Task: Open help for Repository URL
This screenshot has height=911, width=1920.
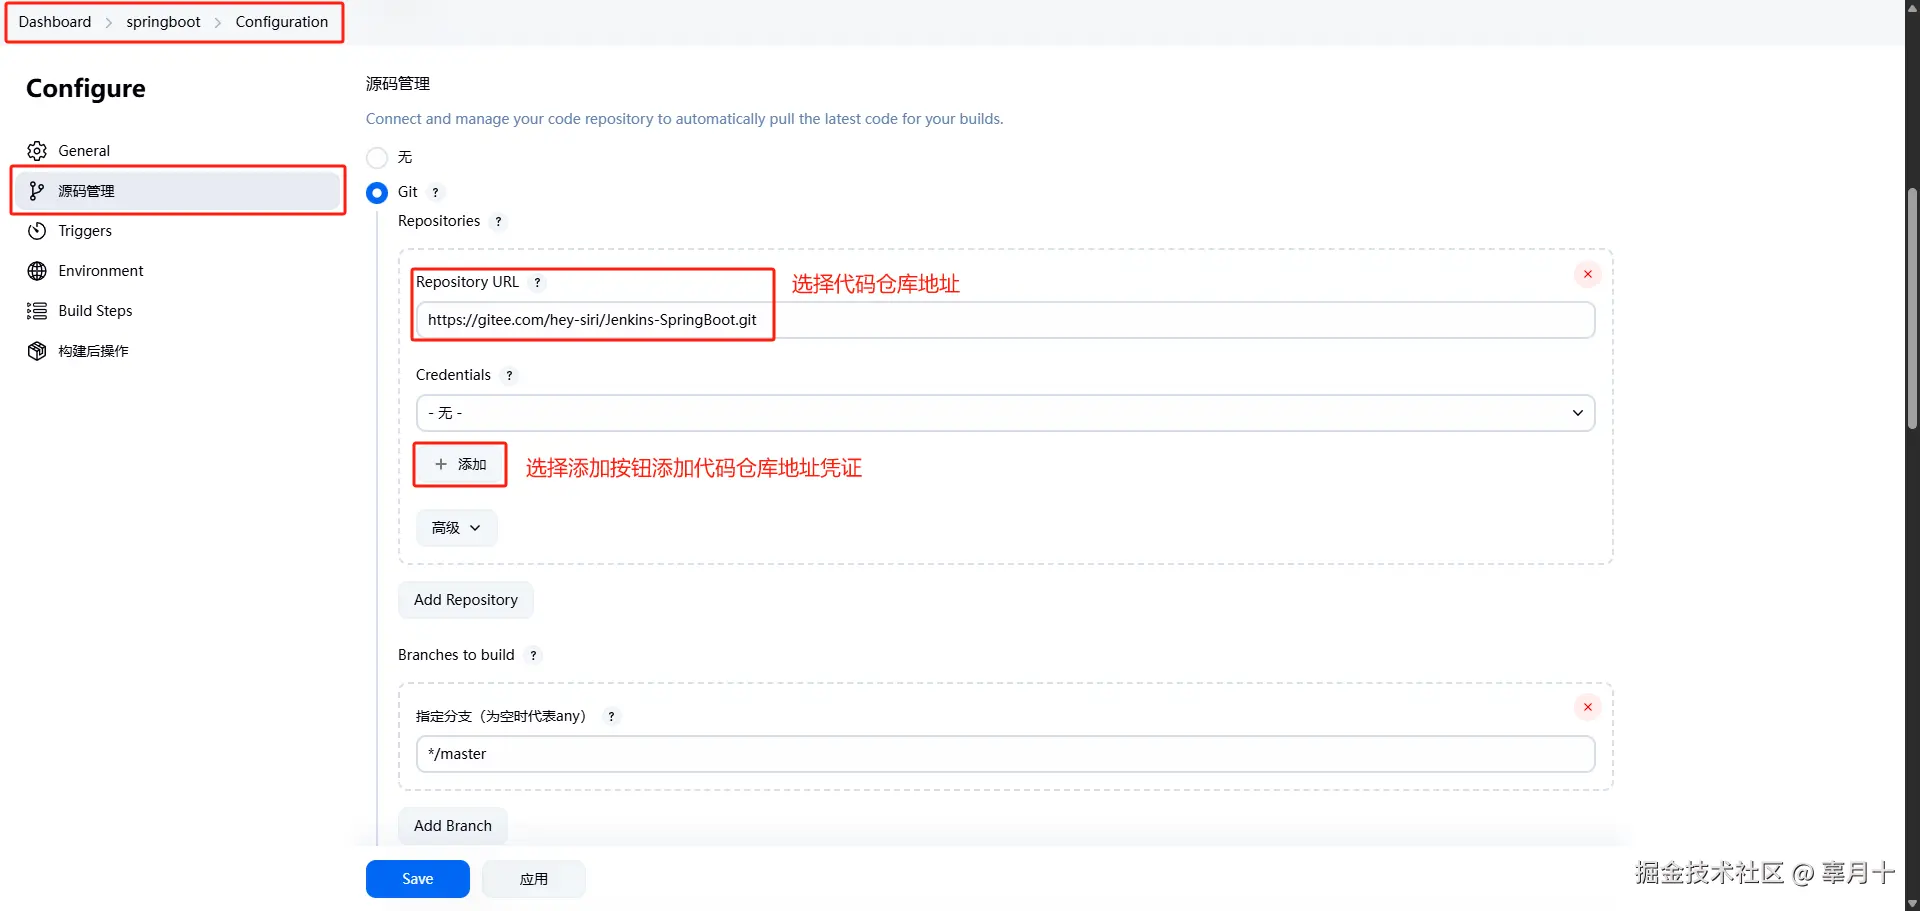Action: [x=537, y=282]
